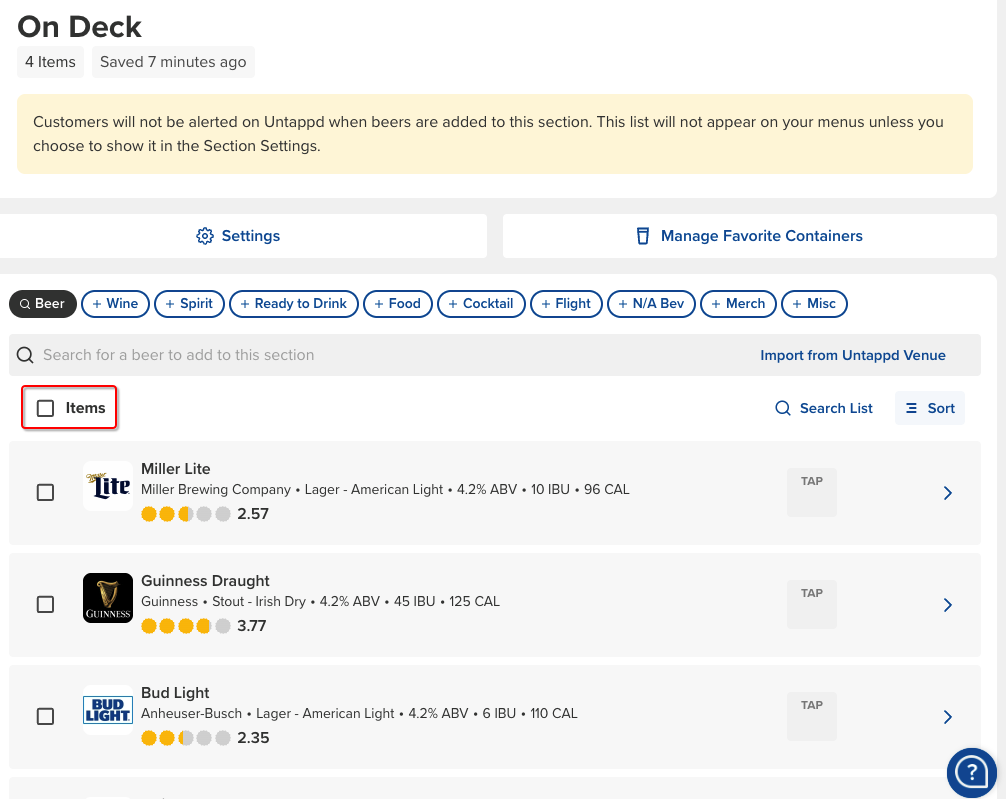Click the gear icon beside Settings

205,236
